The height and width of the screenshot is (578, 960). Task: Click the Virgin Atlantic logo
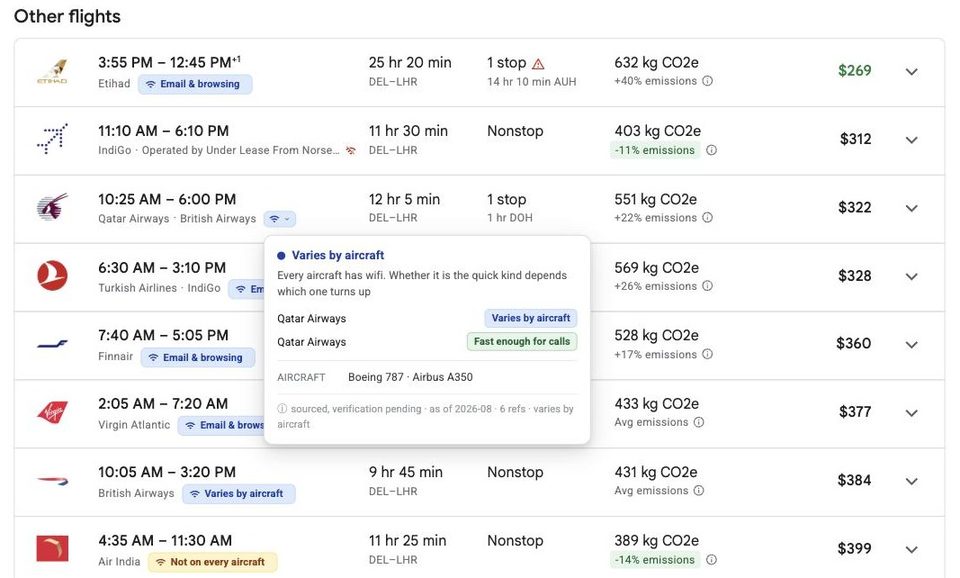pos(52,412)
